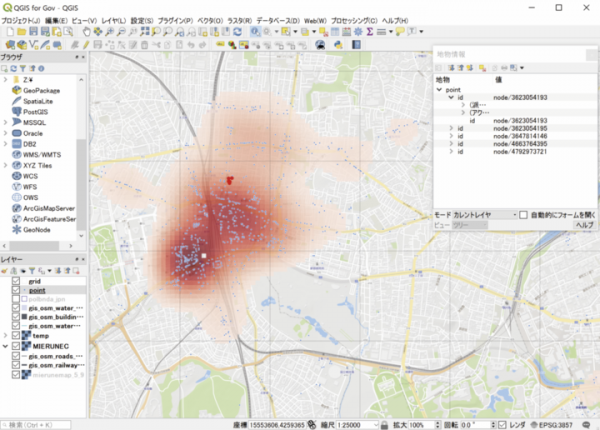Hide the gis_osm_buildin layer
The image size is (600, 430).
(16, 317)
